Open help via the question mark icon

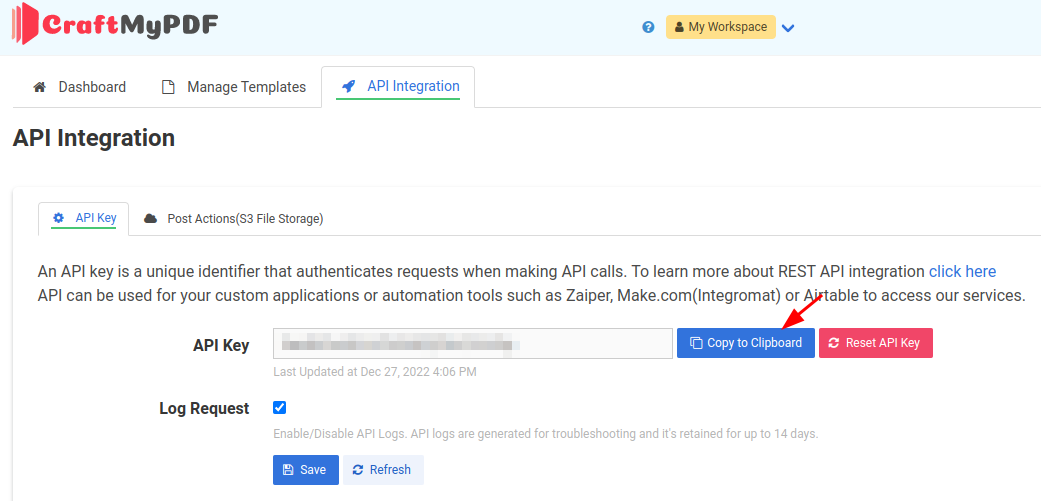tap(648, 27)
